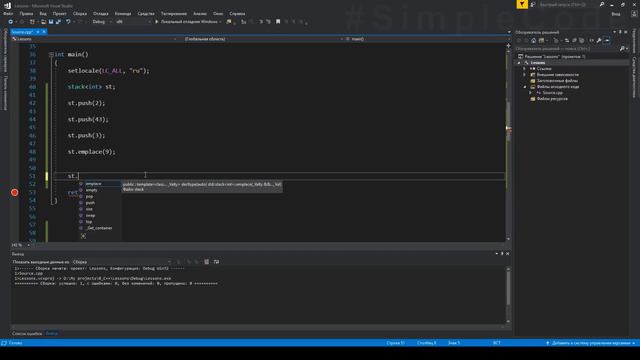Collapse the Файлы исходного кода folder
This screenshot has height=360, width=640.
tap(525, 87)
